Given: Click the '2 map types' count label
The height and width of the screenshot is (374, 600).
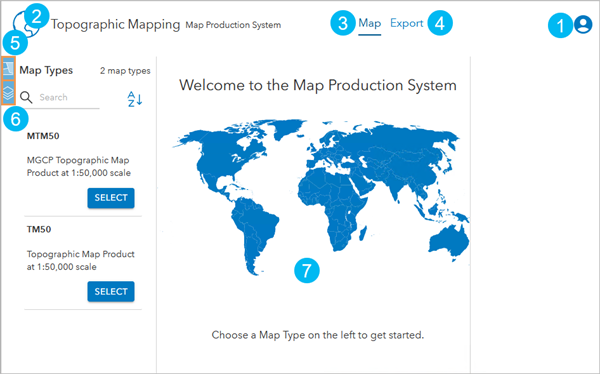Looking at the screenshot, I should pos(125,71).
